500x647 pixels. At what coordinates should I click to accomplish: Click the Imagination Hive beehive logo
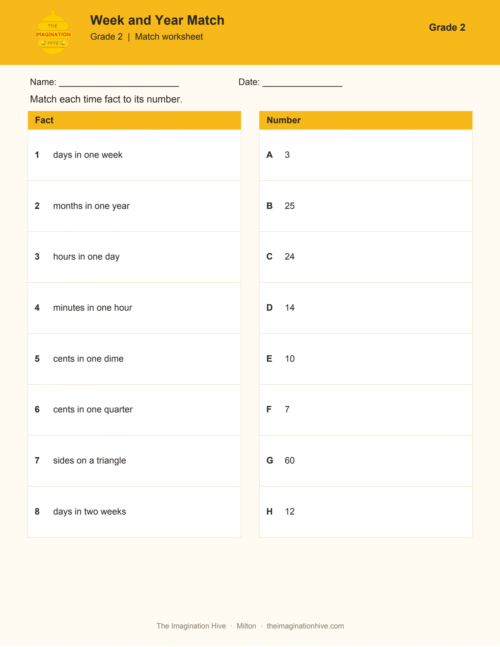point(53,33)
